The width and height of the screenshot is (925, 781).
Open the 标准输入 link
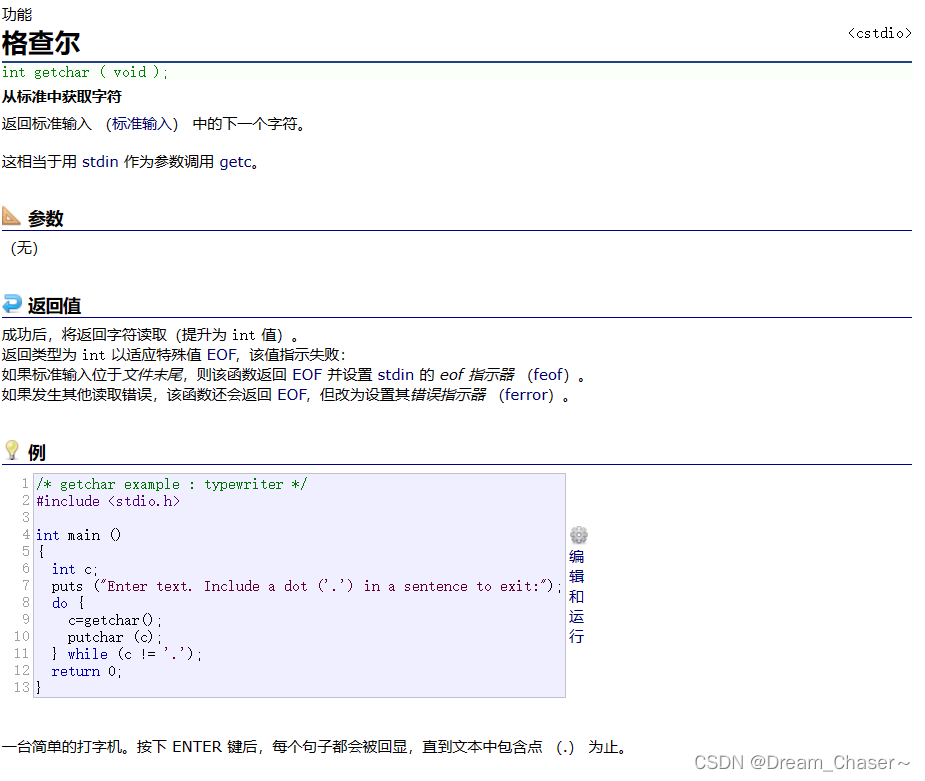click(142, 124)
